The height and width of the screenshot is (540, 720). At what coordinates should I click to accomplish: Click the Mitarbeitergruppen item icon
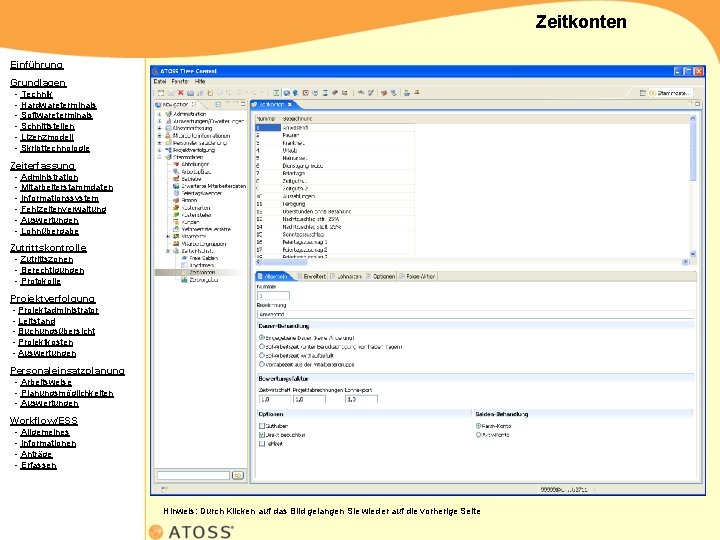176,244
